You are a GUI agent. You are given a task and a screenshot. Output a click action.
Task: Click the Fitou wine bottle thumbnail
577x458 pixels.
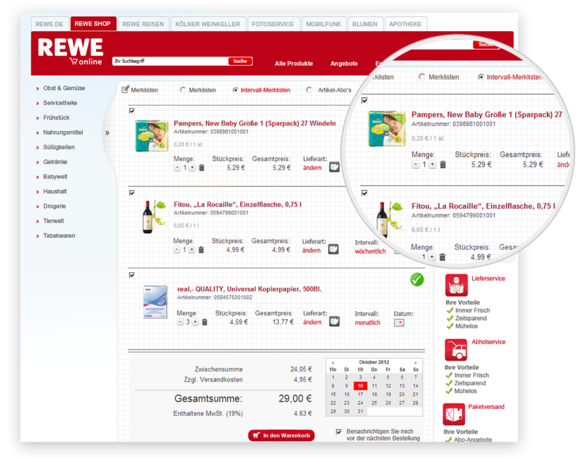[x=153, y=217]
